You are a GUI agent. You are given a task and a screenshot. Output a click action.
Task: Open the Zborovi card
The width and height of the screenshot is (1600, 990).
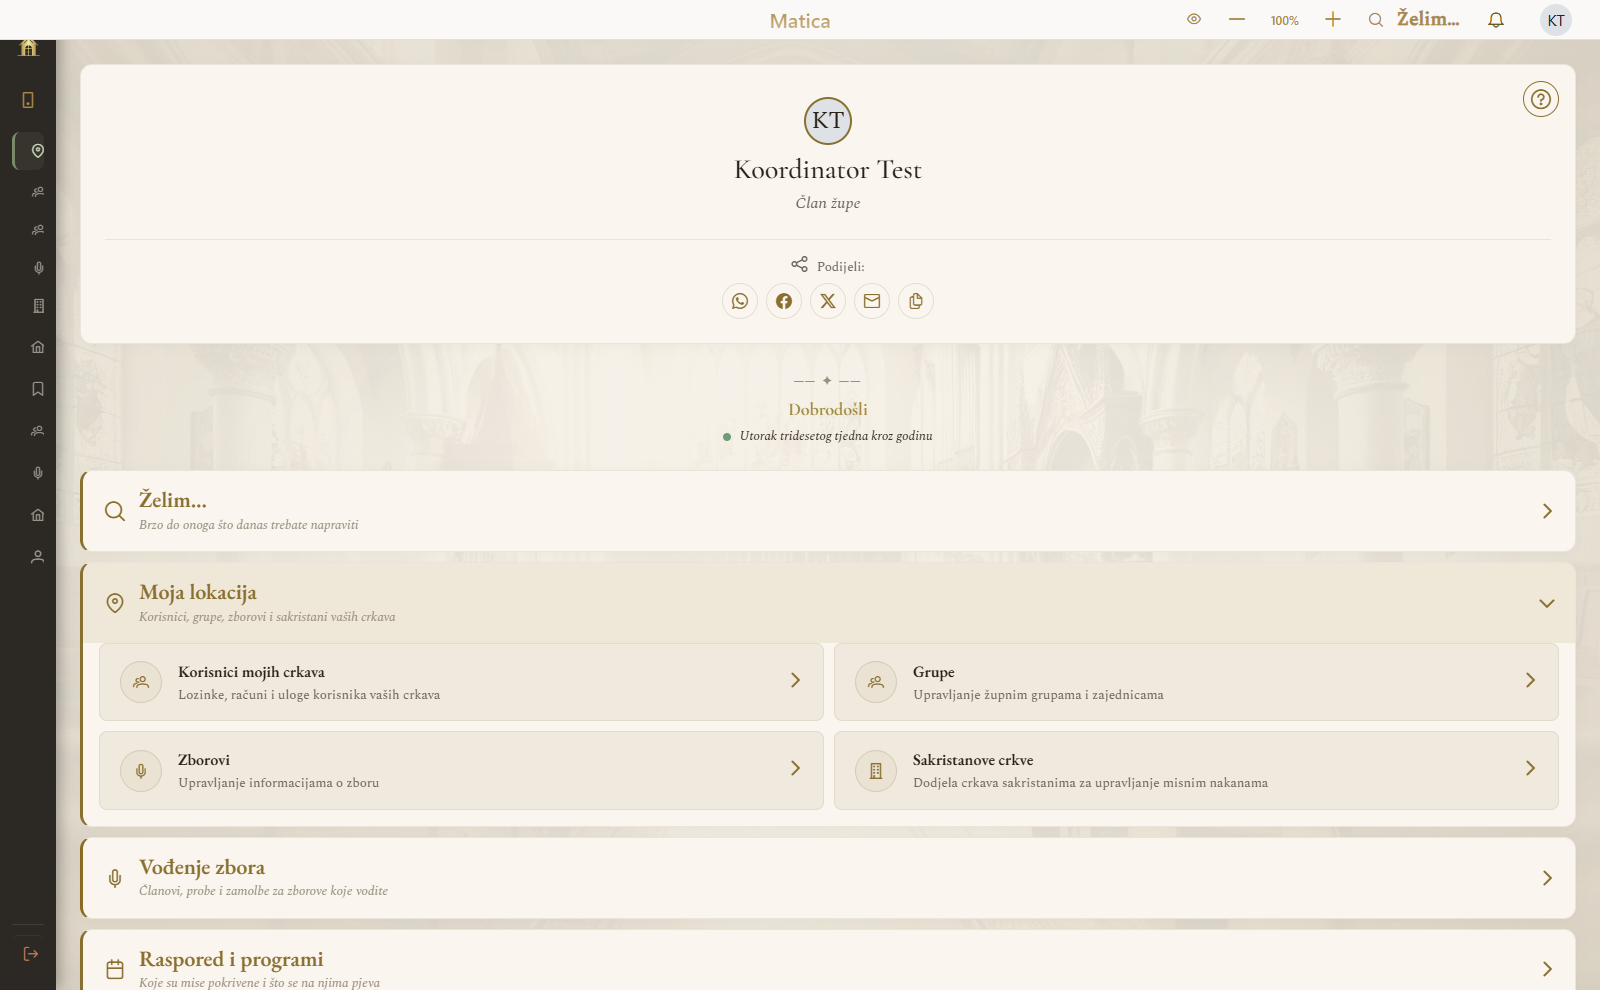coord(461,770)
